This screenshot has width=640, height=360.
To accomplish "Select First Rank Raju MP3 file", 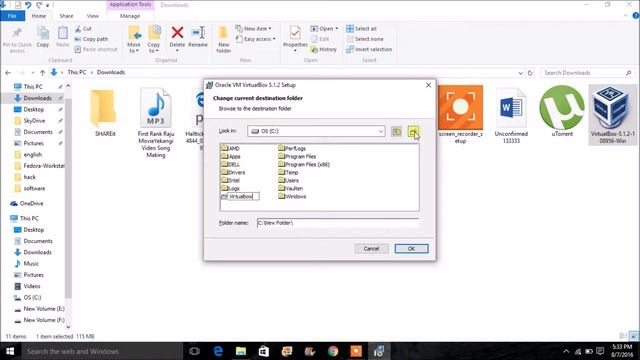I will coord(156,122).
